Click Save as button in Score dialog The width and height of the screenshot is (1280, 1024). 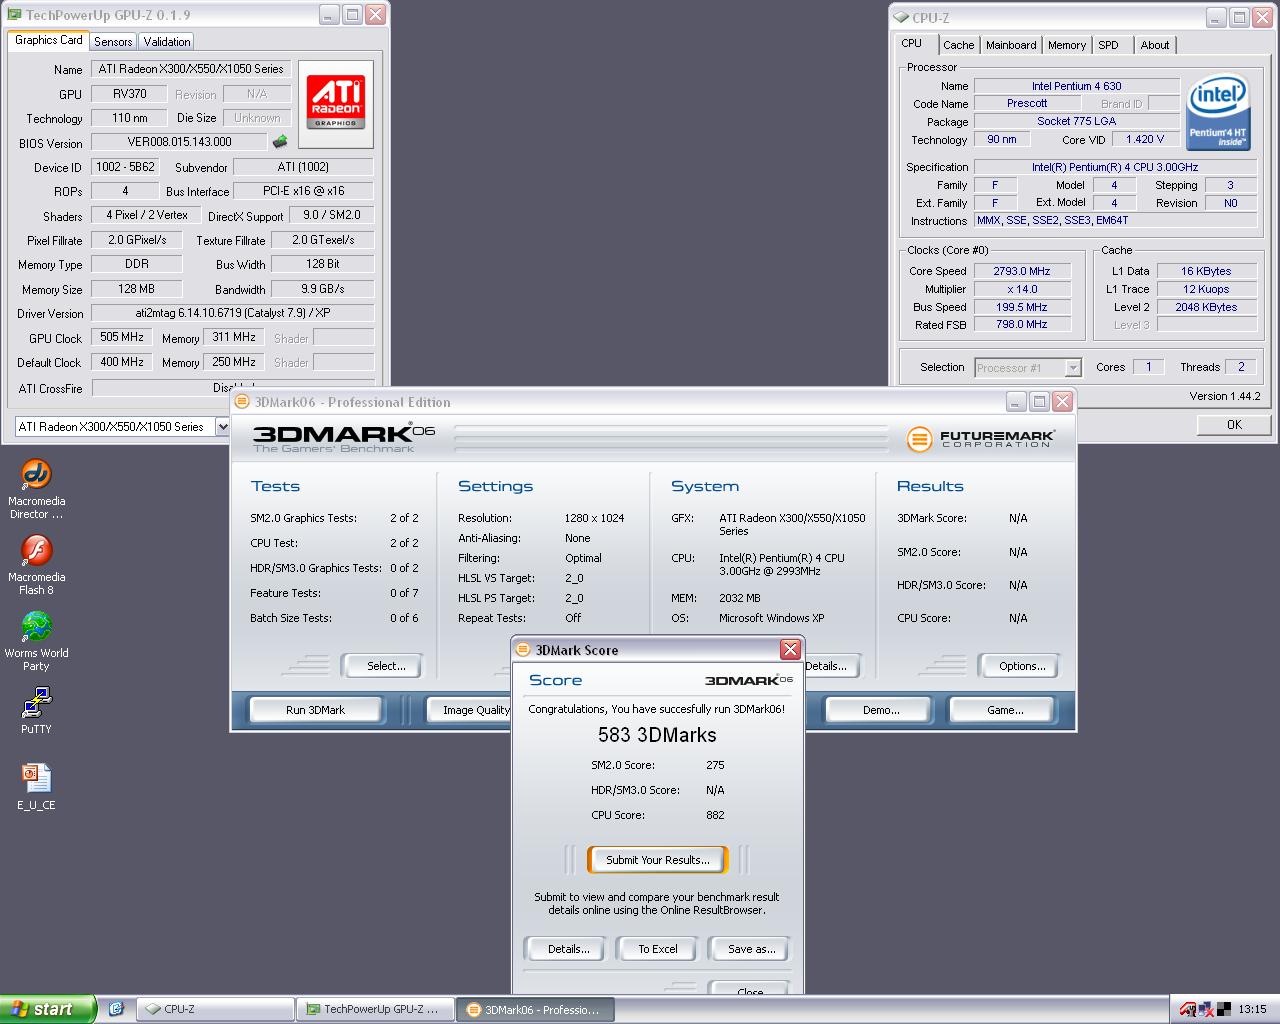click(x=751, y=949)
